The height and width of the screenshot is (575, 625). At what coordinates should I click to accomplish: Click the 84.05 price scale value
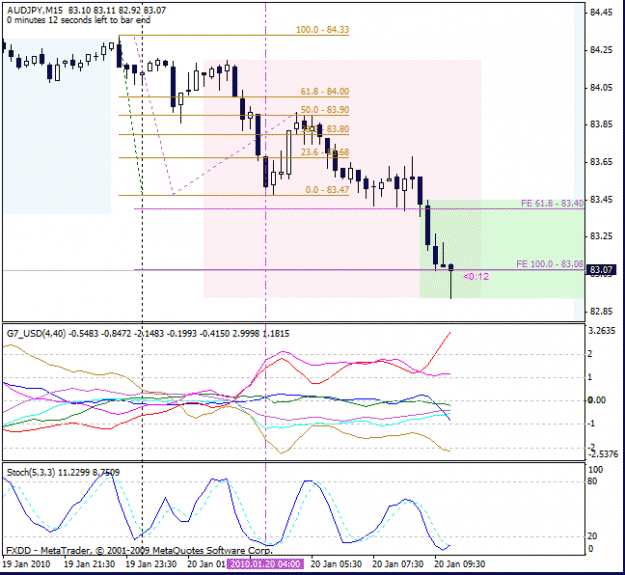click(x=601, y=88)
